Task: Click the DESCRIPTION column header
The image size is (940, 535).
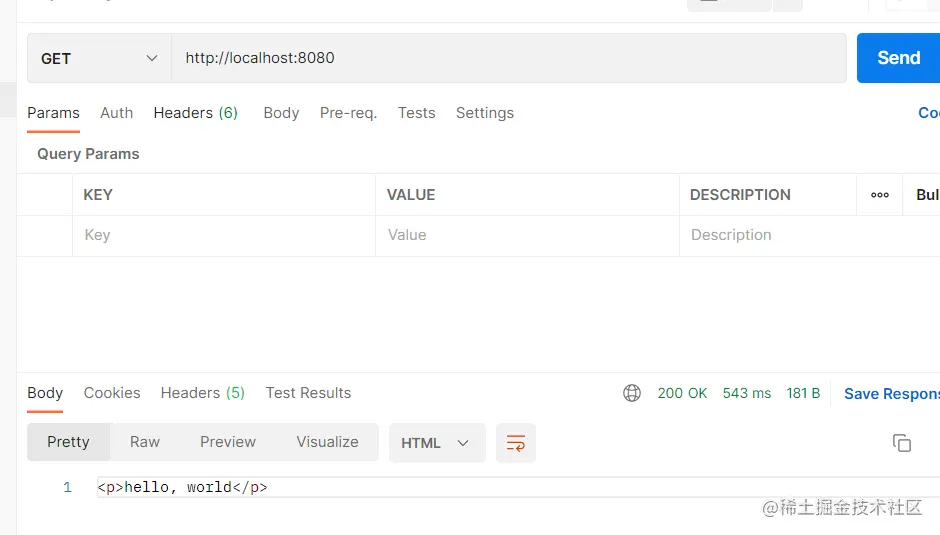Action: tap(740, 195)
